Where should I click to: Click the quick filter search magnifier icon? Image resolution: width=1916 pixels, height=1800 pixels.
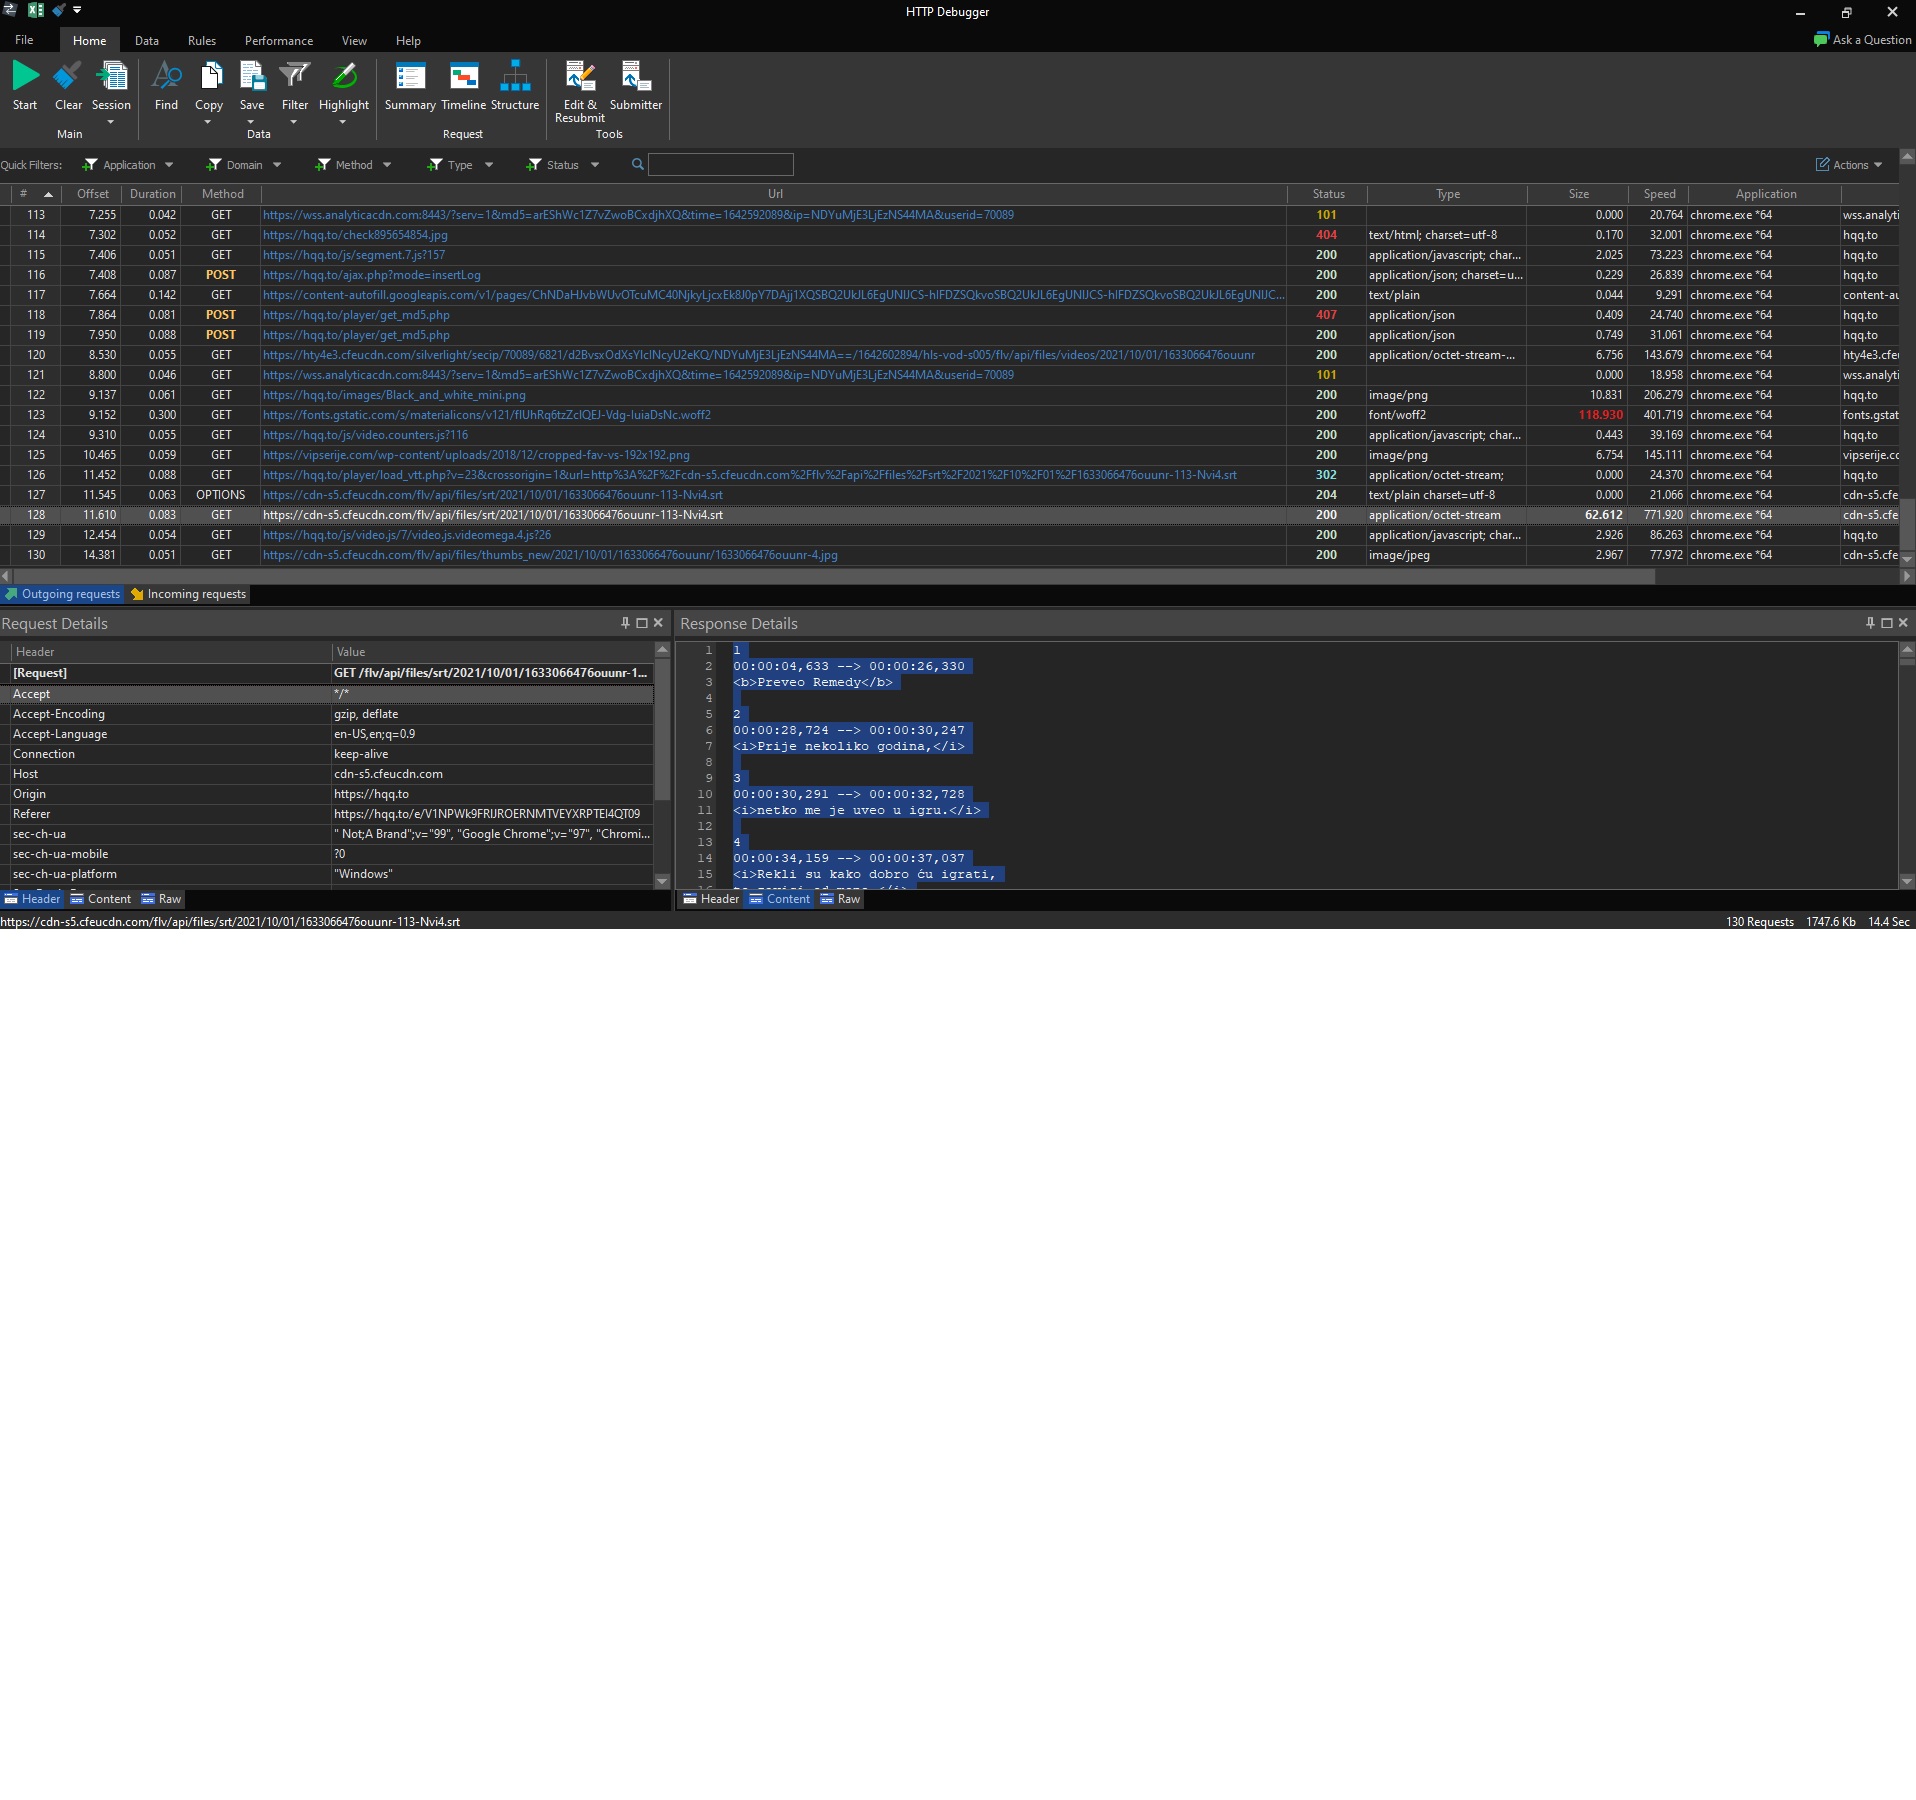[638, 164]
